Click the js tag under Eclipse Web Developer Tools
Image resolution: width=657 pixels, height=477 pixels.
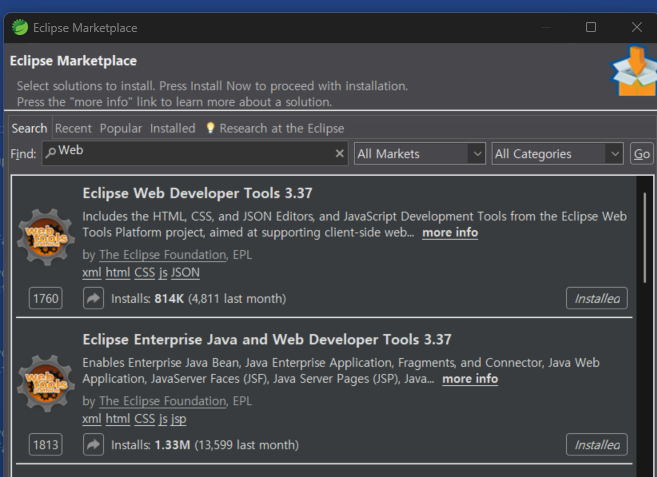(x=163, y=273)
